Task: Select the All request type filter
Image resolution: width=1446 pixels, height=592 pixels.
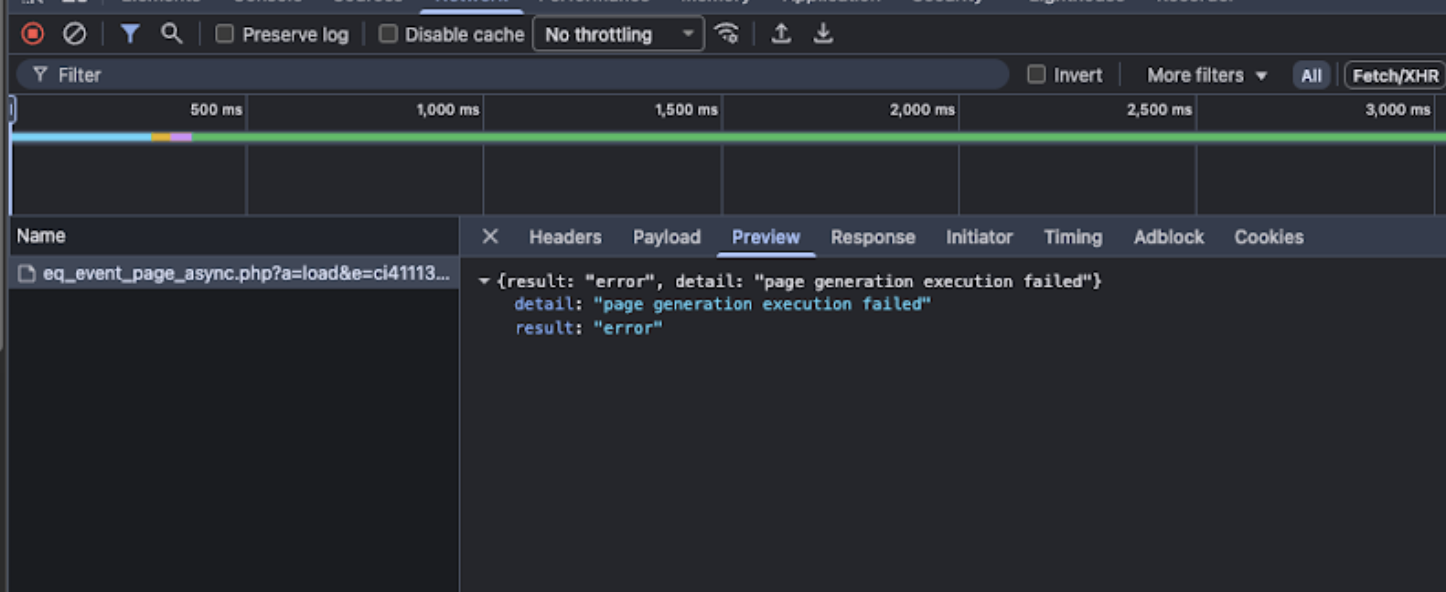Action: [1311, 75]
